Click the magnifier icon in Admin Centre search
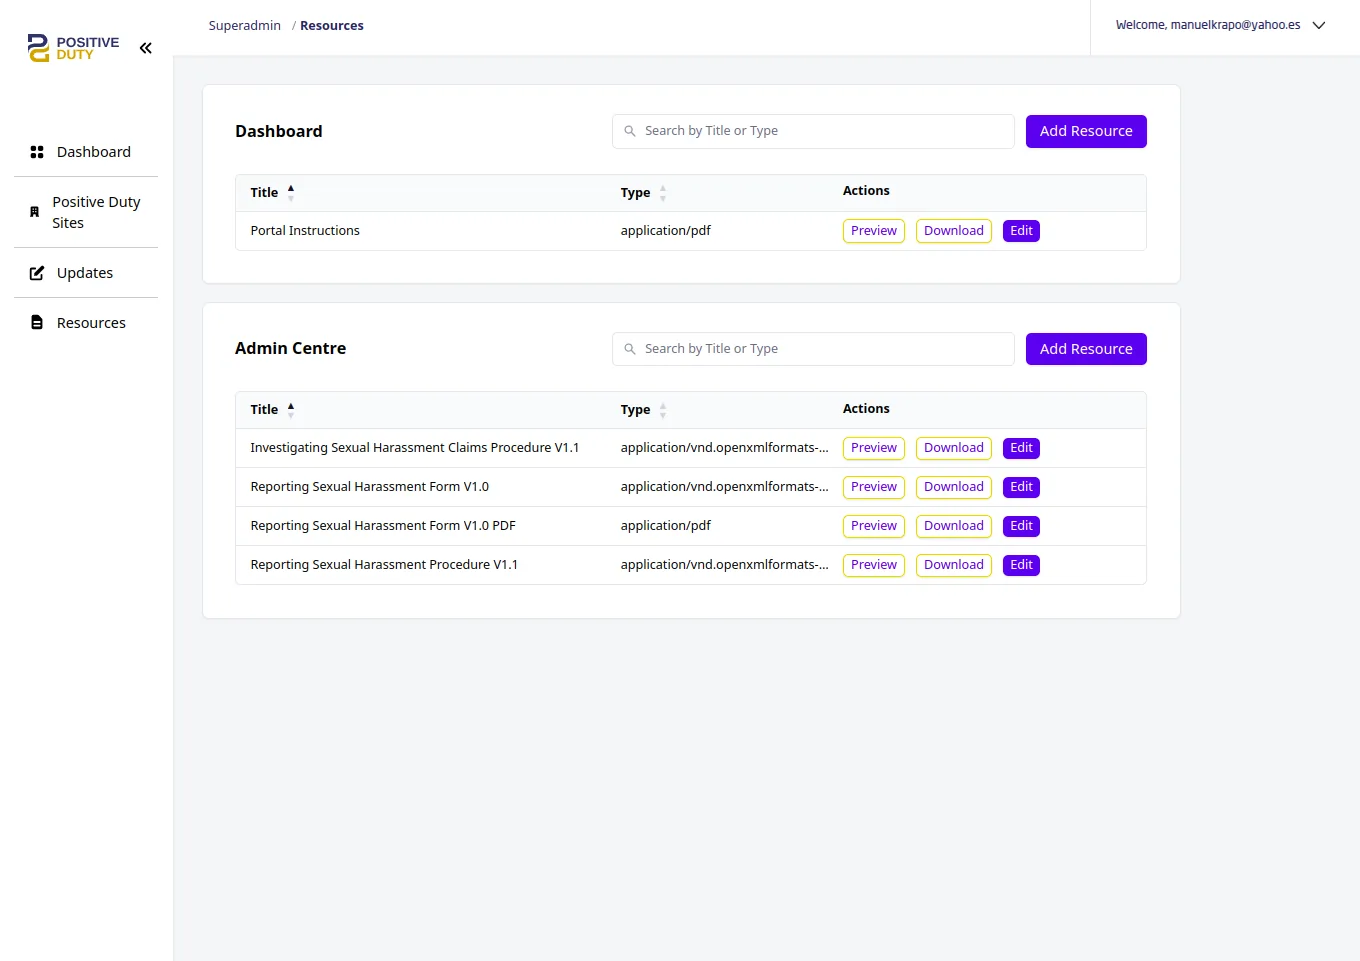 click(630, 348)
